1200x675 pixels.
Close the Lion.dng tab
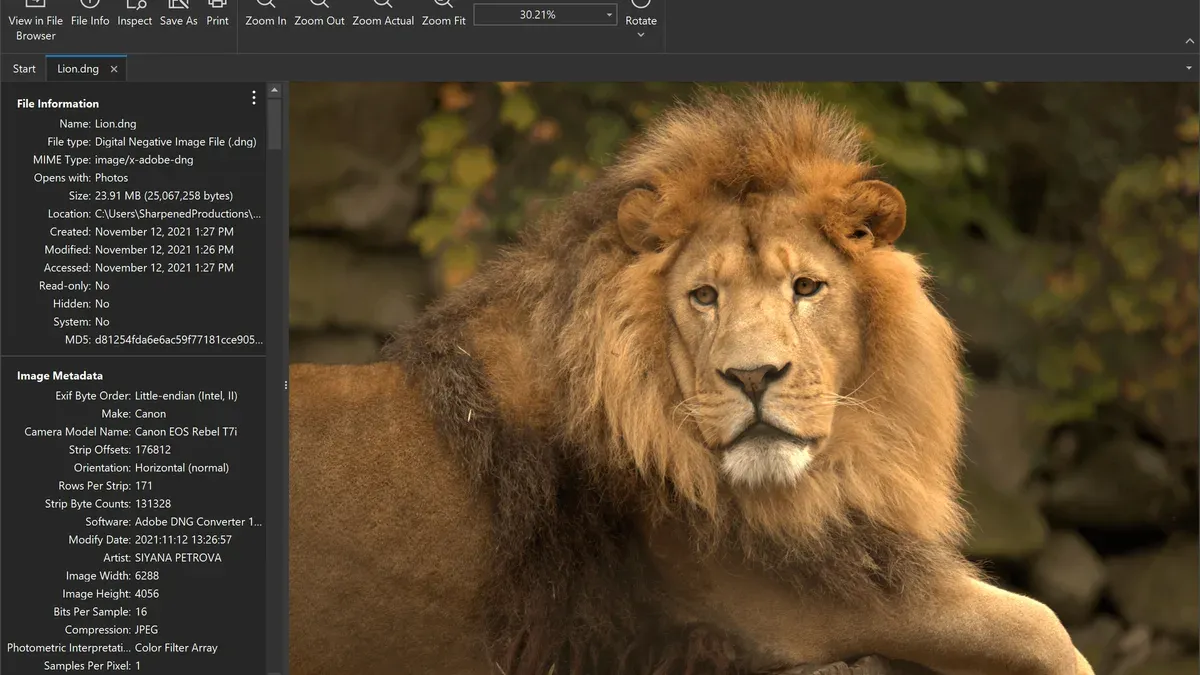(114, 69)
